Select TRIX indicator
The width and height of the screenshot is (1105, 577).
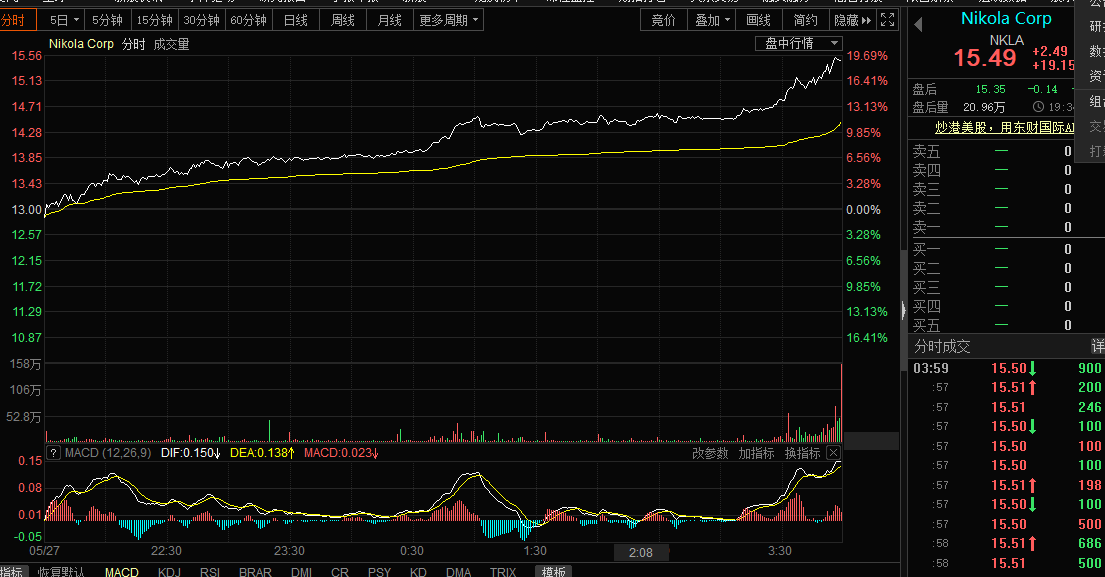click(503, 571)
